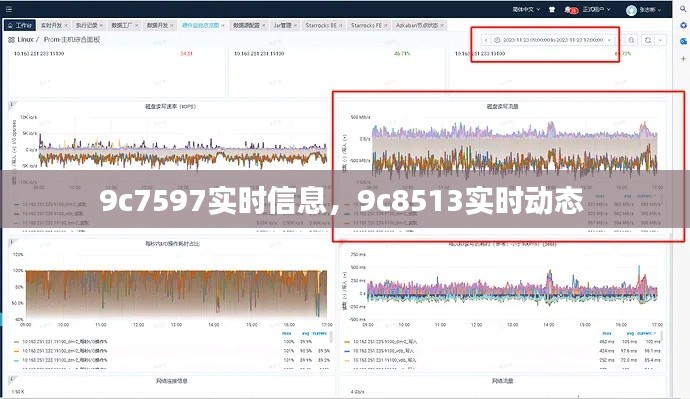The height and width of the screenshot is (399, 690).
Task: Toggle the vdb write legend series under the bottom-right chart
Action: click(381, 351)
